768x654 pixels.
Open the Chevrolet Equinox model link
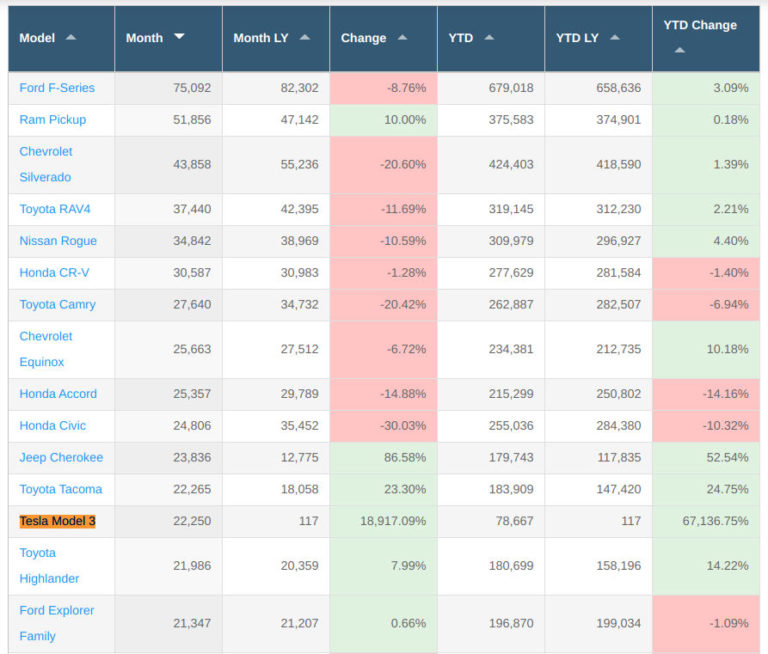46,349
